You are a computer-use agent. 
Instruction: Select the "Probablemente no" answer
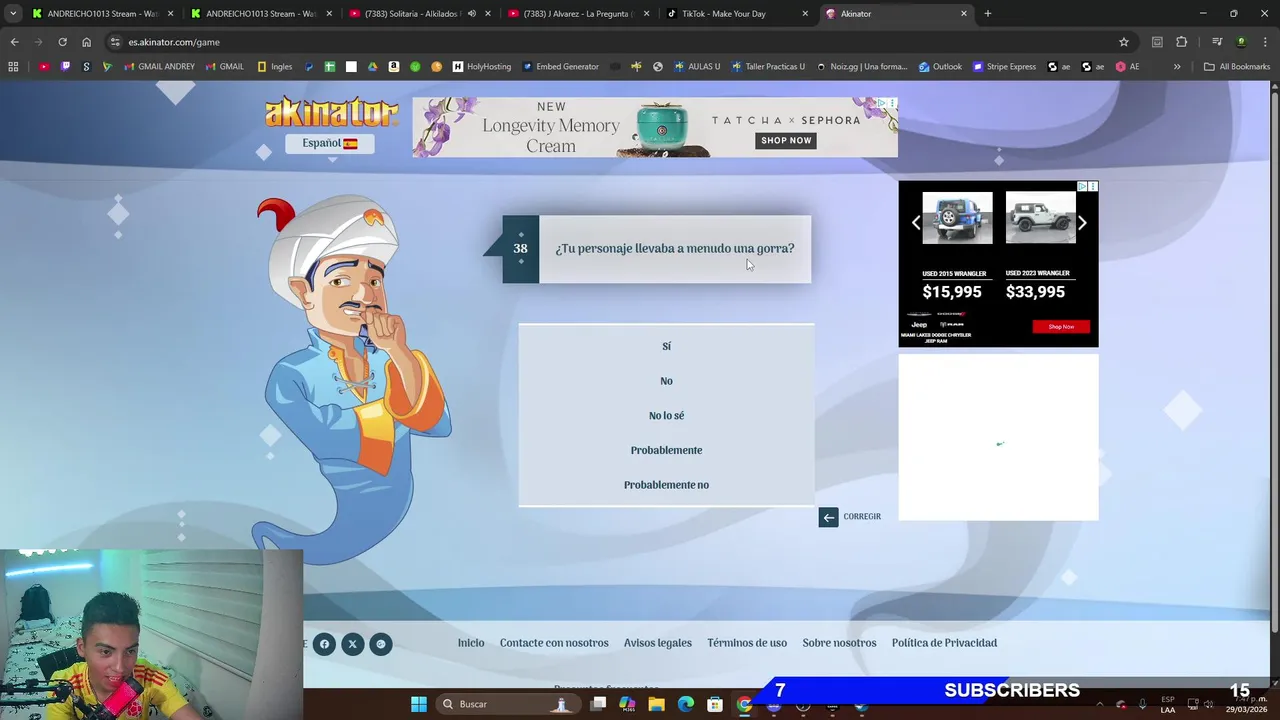[x=666, y=485]
